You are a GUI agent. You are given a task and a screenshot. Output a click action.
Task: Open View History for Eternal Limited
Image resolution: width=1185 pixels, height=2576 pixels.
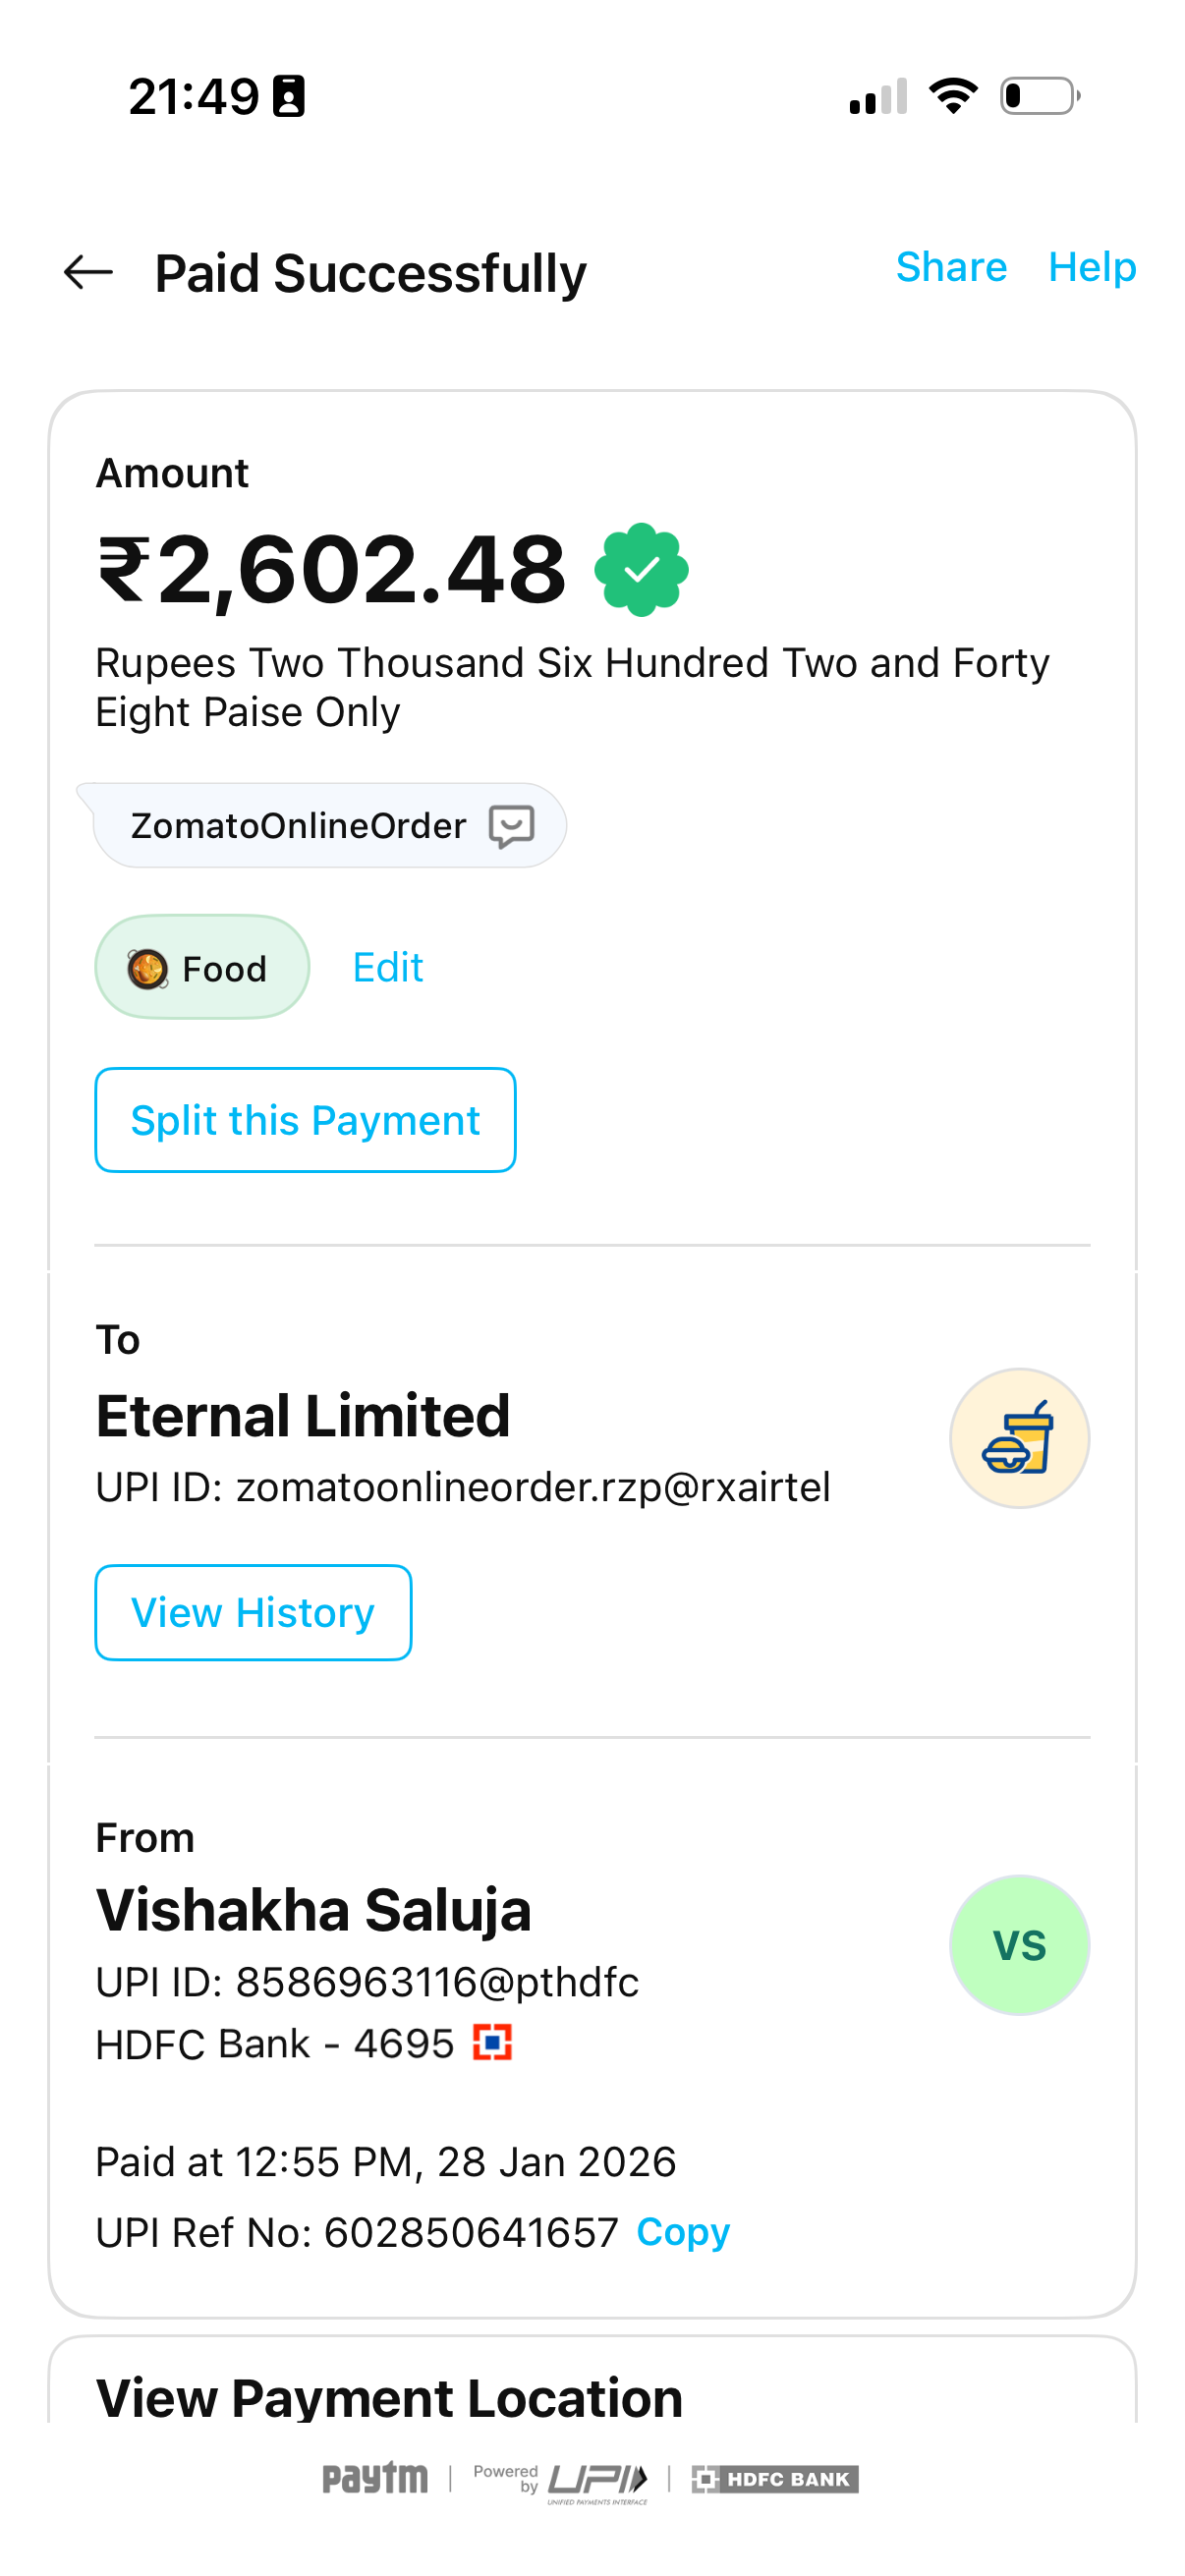(253, 1612)
